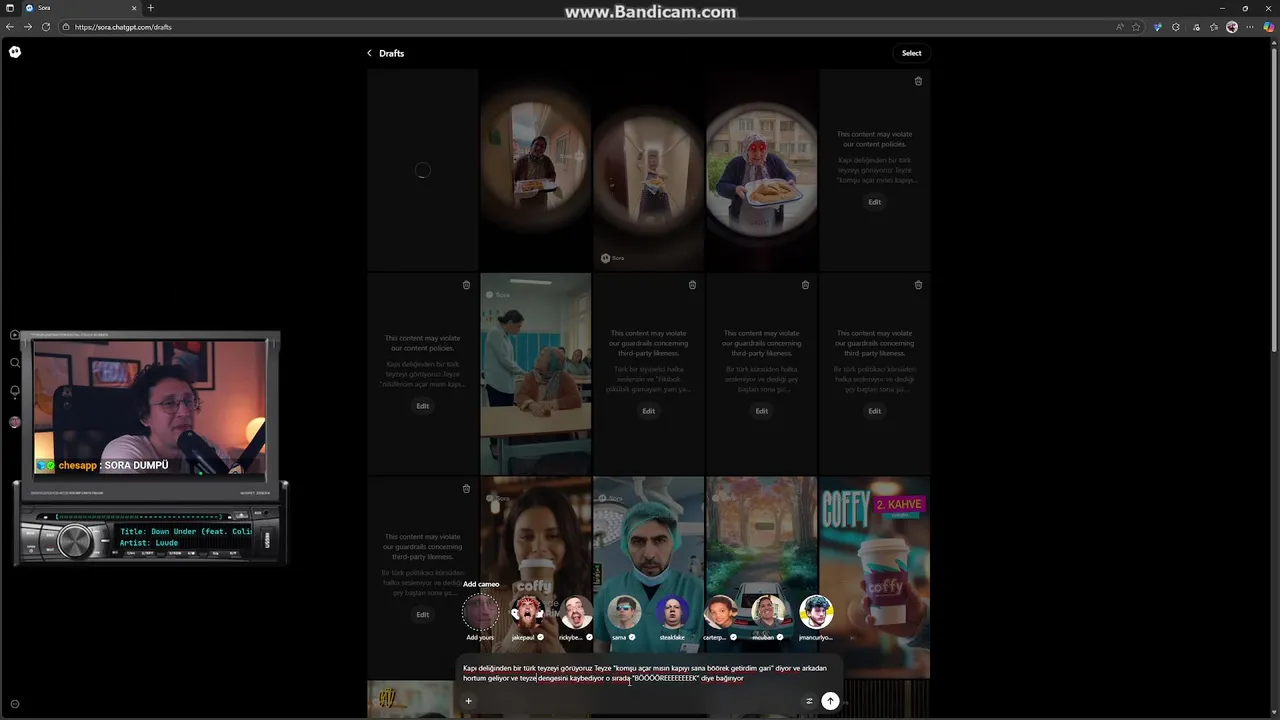Delete the blocked "Türk bir siyasetçi" draft
This screenshot has height=720, width=1280.
click(692, 285)
